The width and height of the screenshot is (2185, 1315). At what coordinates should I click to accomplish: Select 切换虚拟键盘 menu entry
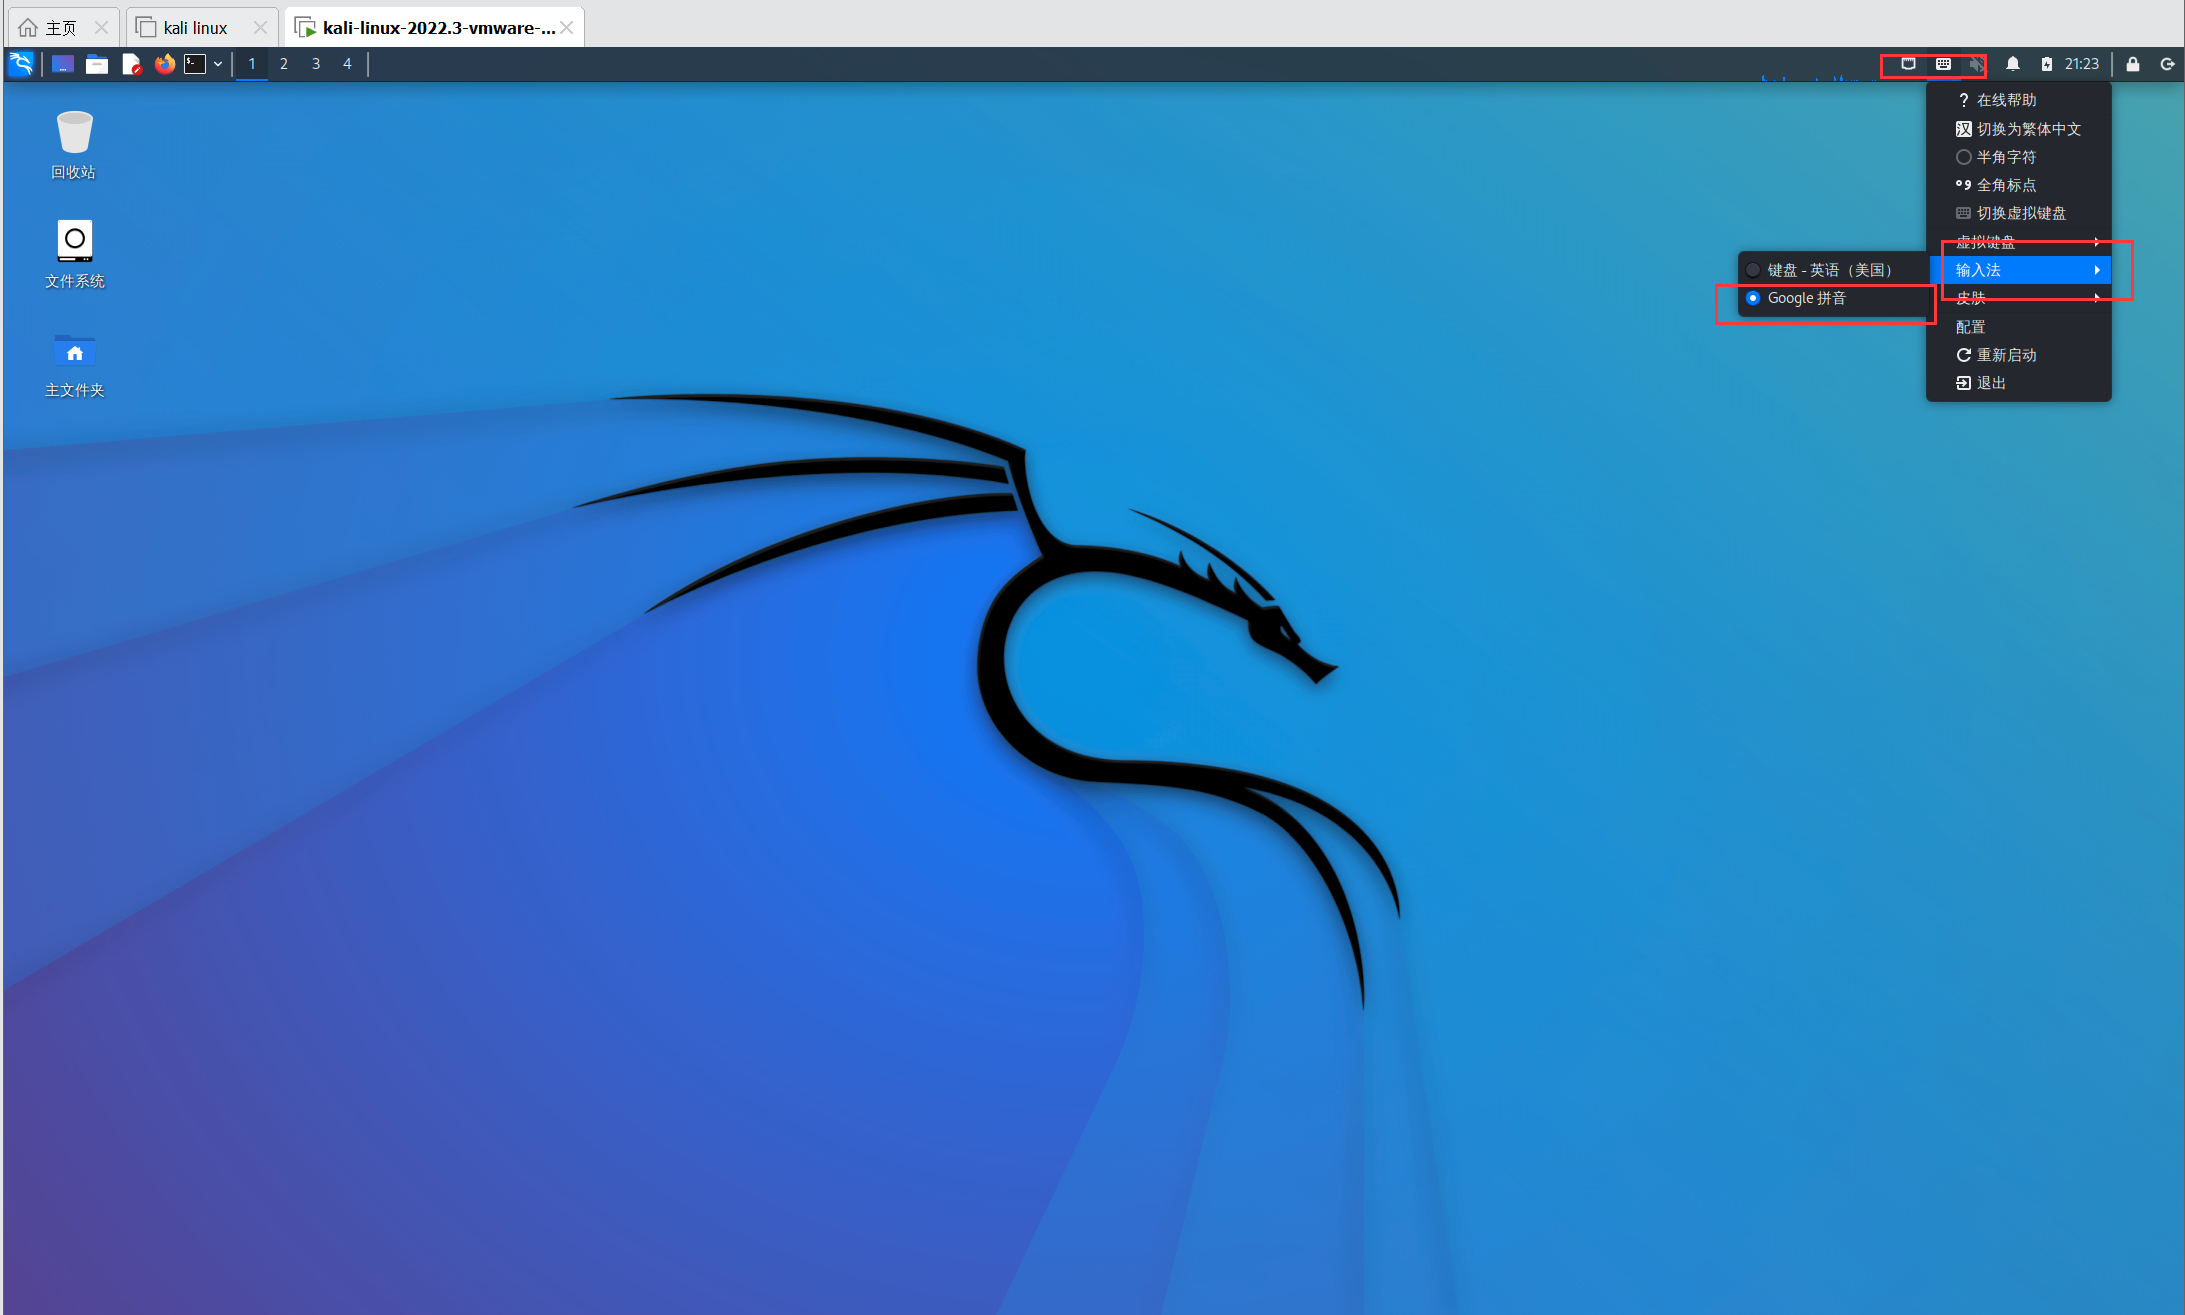[2019, 213]
